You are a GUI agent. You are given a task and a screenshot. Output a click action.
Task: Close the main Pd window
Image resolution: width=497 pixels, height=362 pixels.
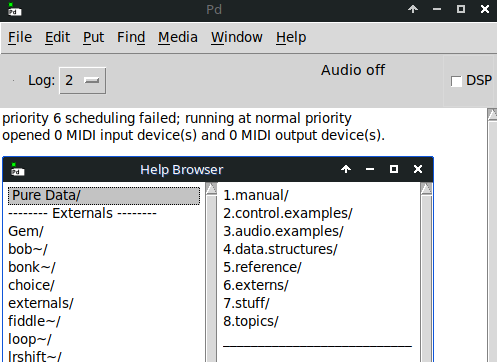[x=485, y=9]
